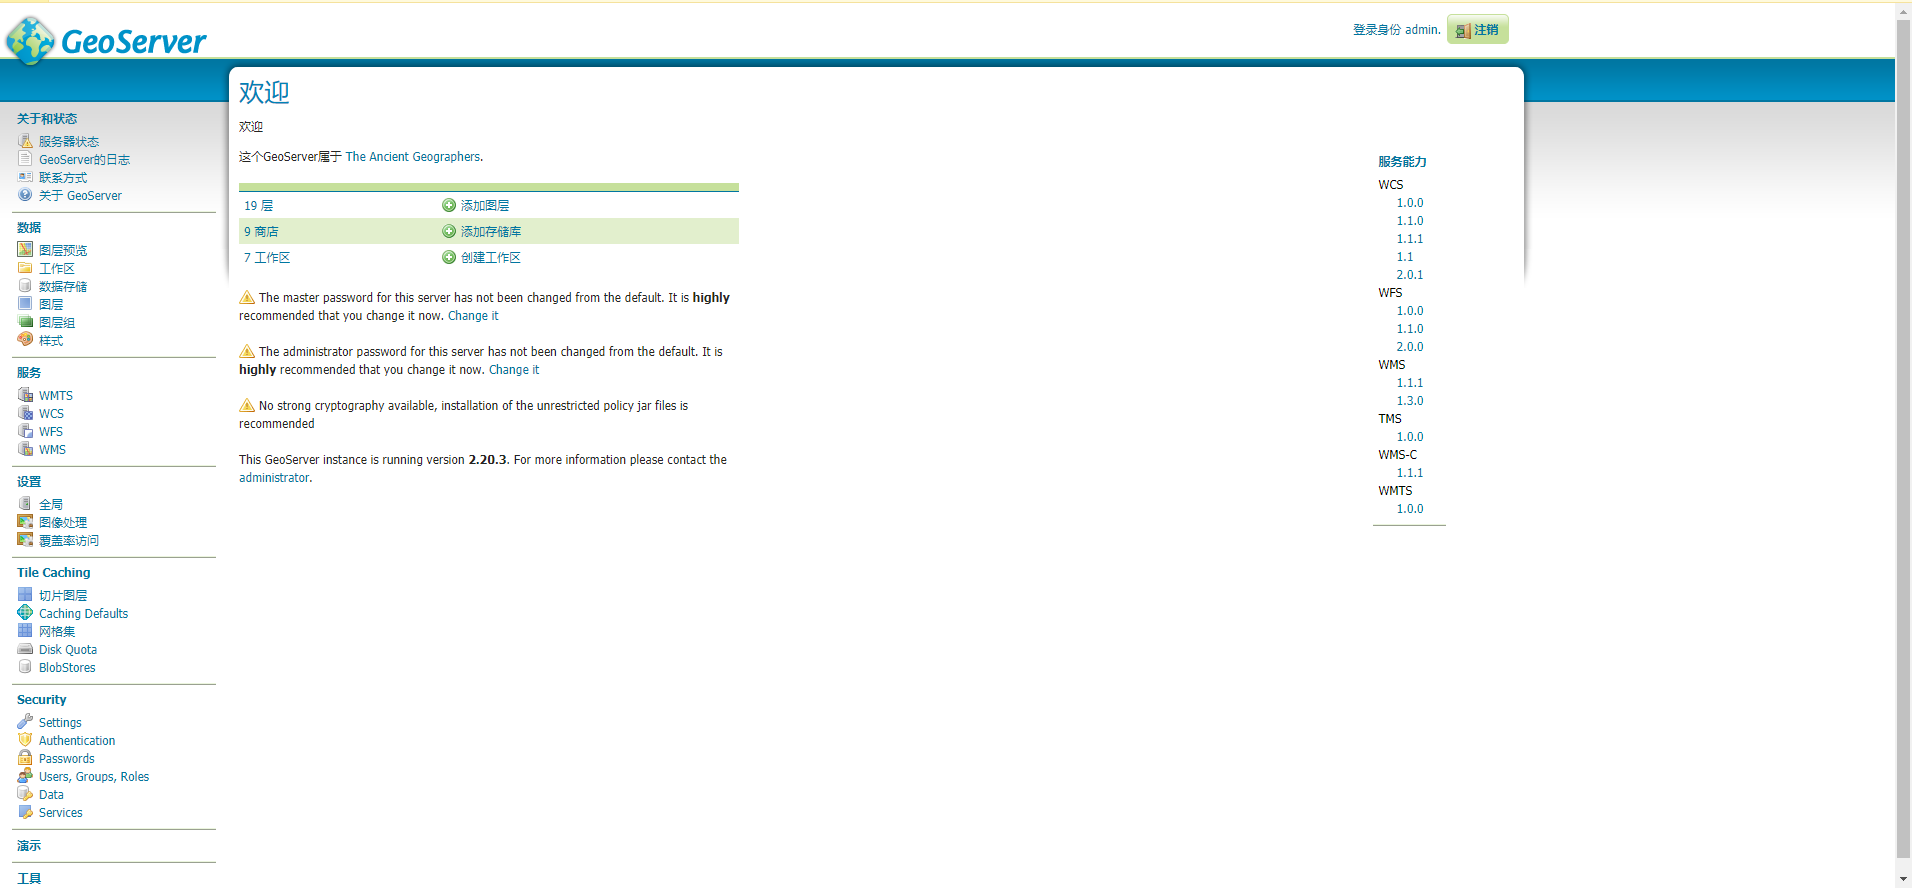Viewport: 1912px width, 888px height.
Task: Click the Authentication shield icon
Action: (x=25, y=740)
